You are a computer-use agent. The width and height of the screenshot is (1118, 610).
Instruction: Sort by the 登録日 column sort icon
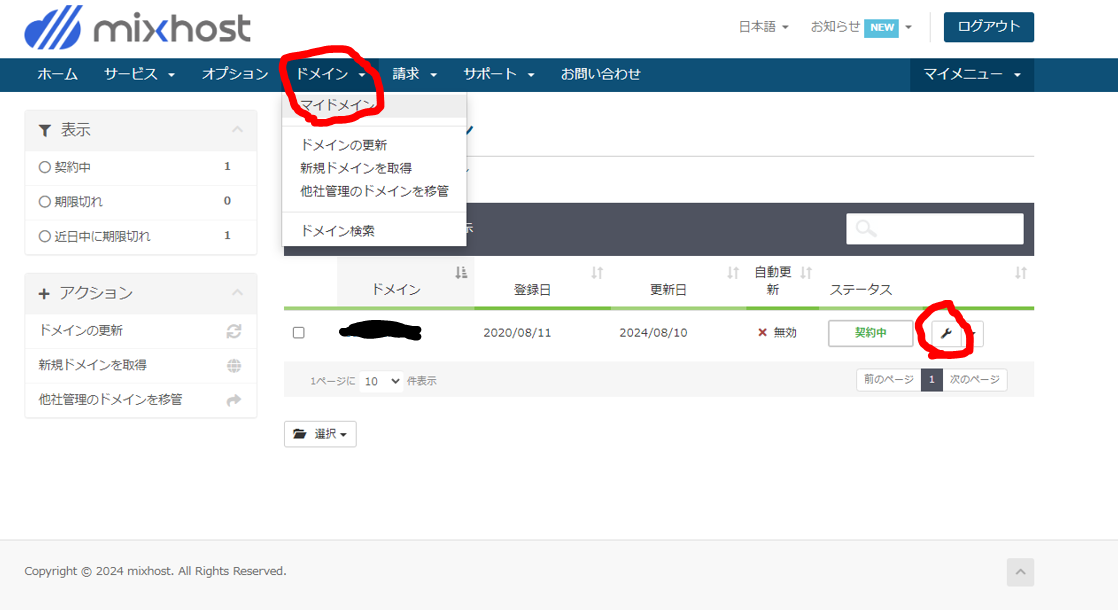point(598,273)
